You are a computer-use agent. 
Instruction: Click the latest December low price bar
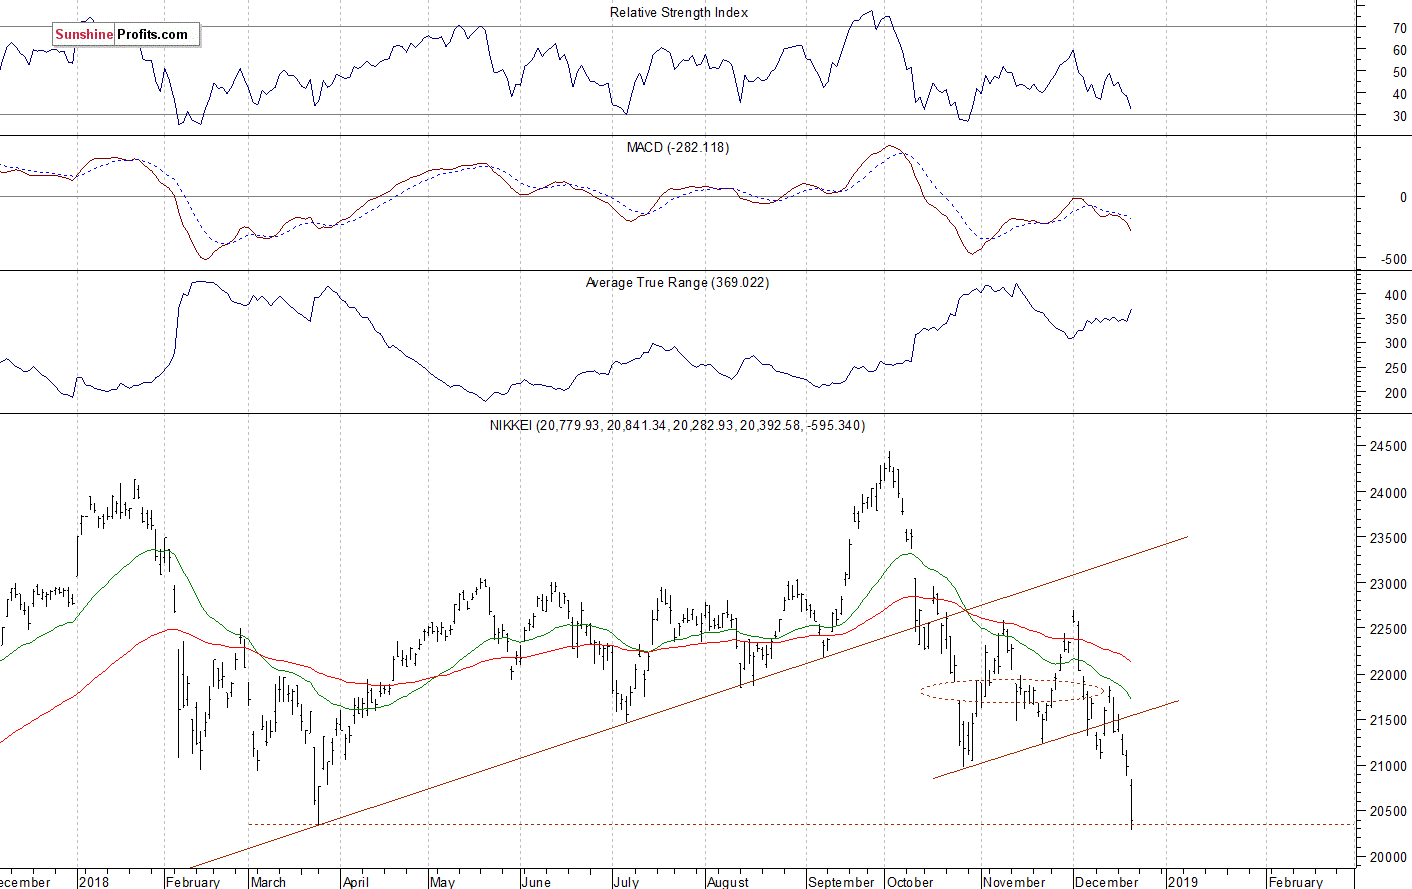(x=1132, y=805)
